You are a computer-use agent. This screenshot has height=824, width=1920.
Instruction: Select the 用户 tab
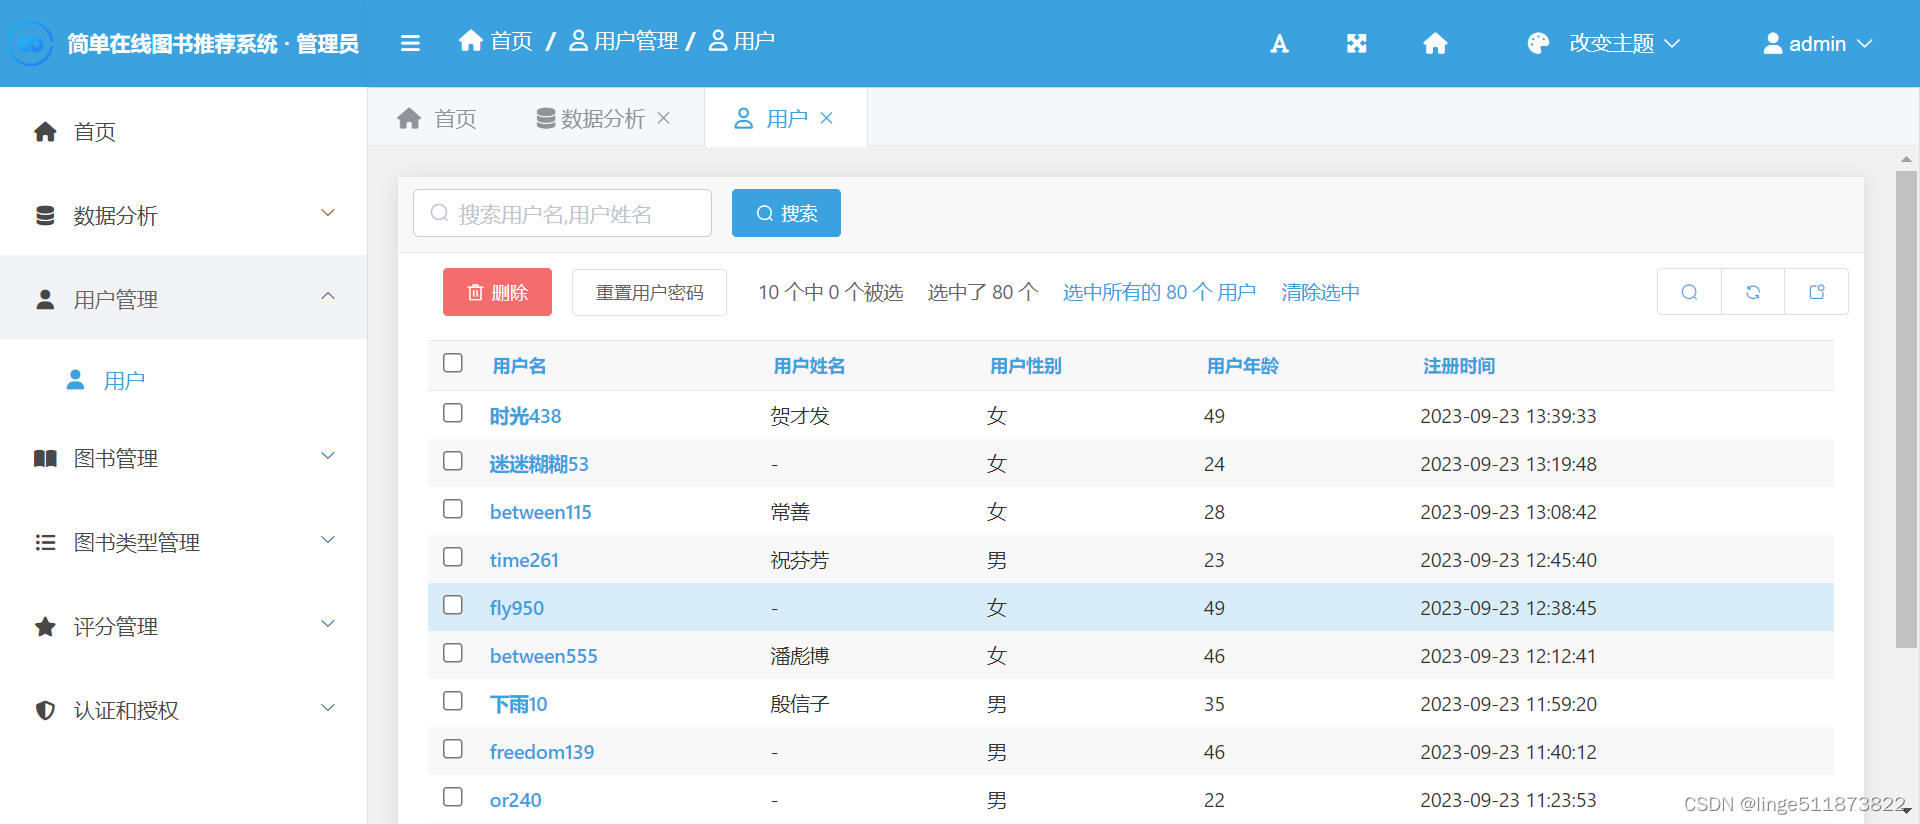pos(785,118)
